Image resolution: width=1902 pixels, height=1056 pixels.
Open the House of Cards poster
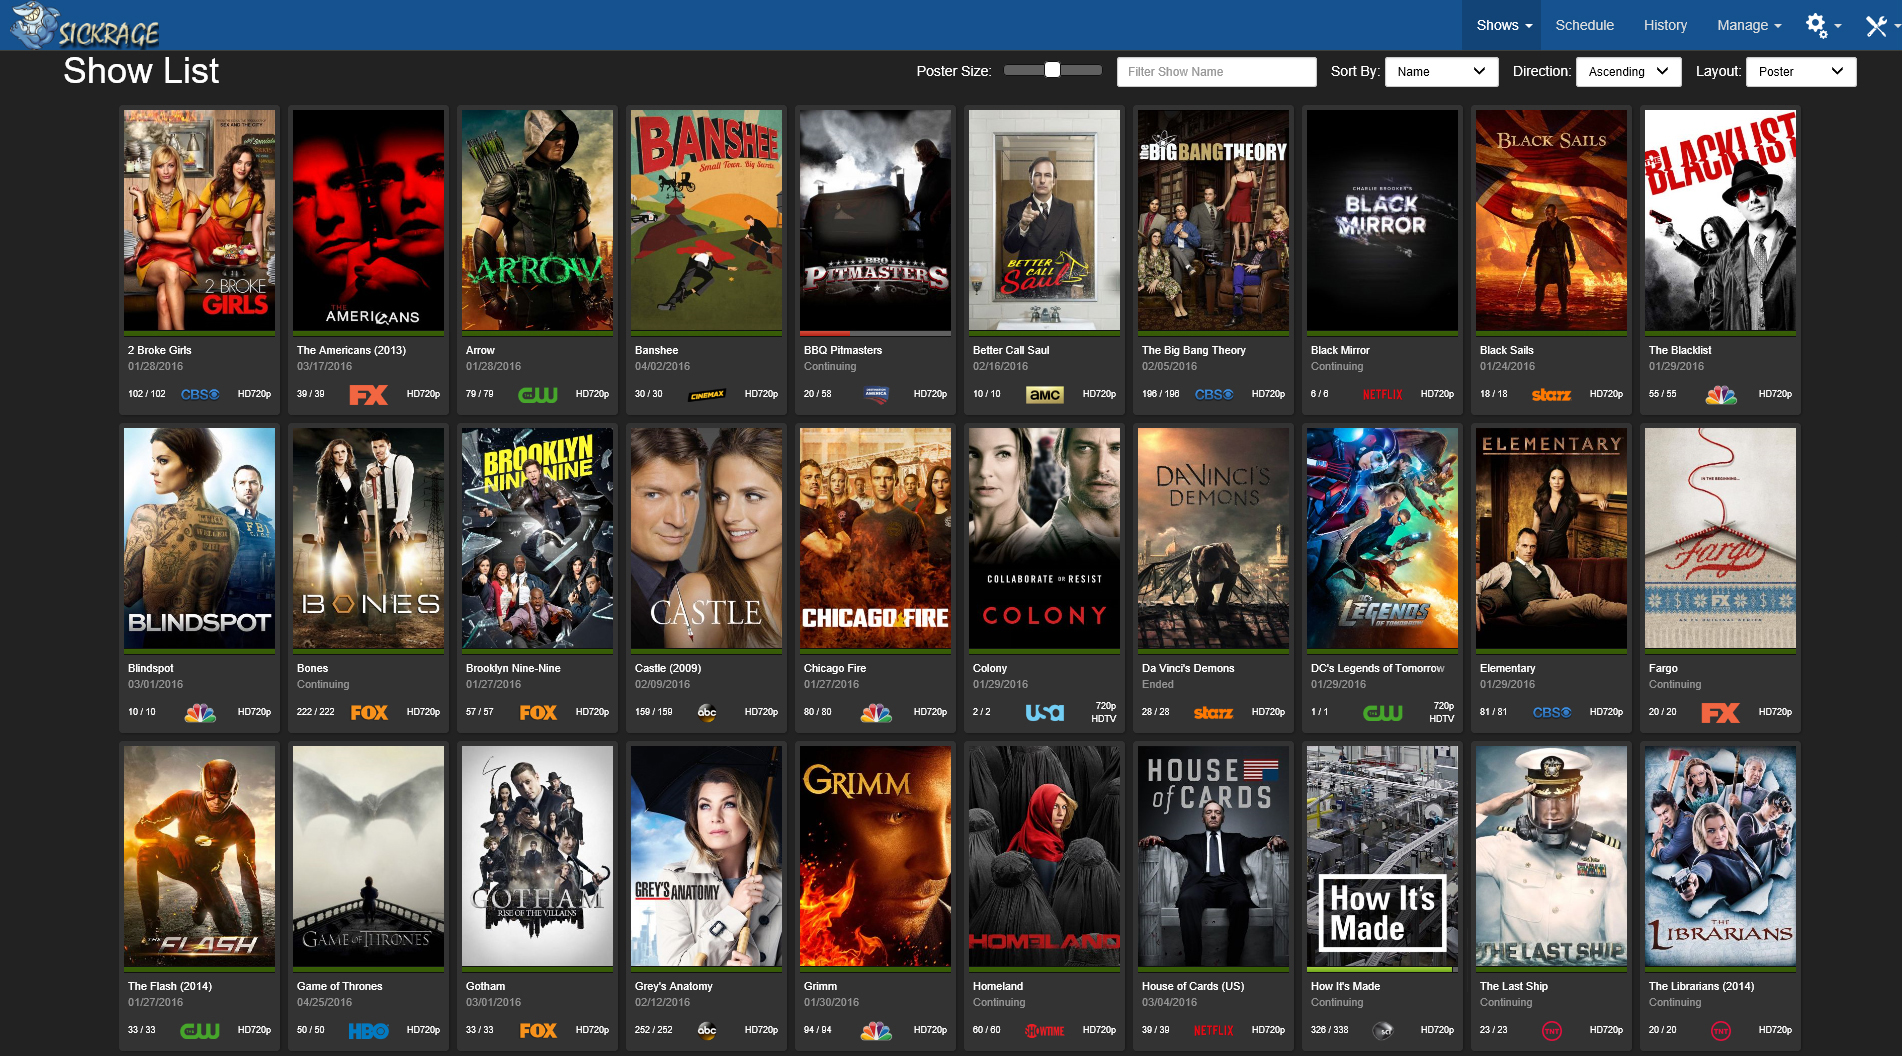click(1213, 856)
